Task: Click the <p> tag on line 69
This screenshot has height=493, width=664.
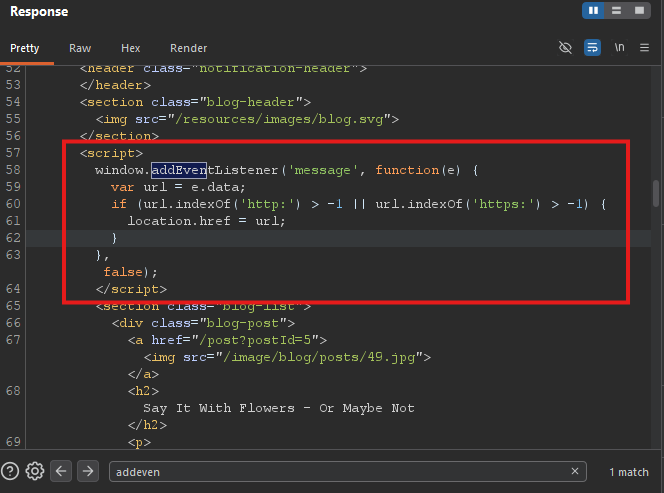Action: [x=139, y=443]
